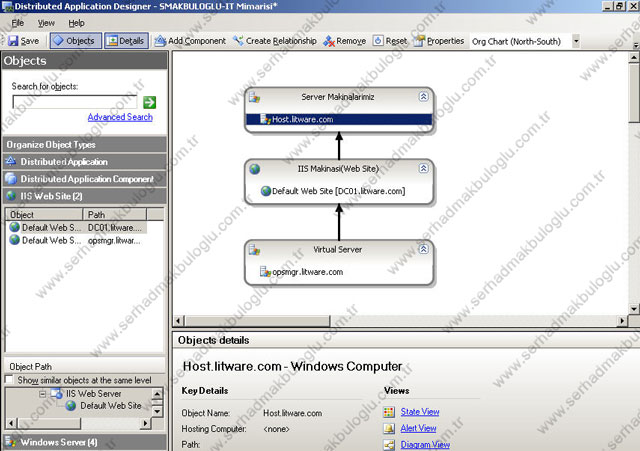Click the Save toolbar icon
The height and width of the screenshot is (451, 640).
pyautogui.click(x=13, y=41)
